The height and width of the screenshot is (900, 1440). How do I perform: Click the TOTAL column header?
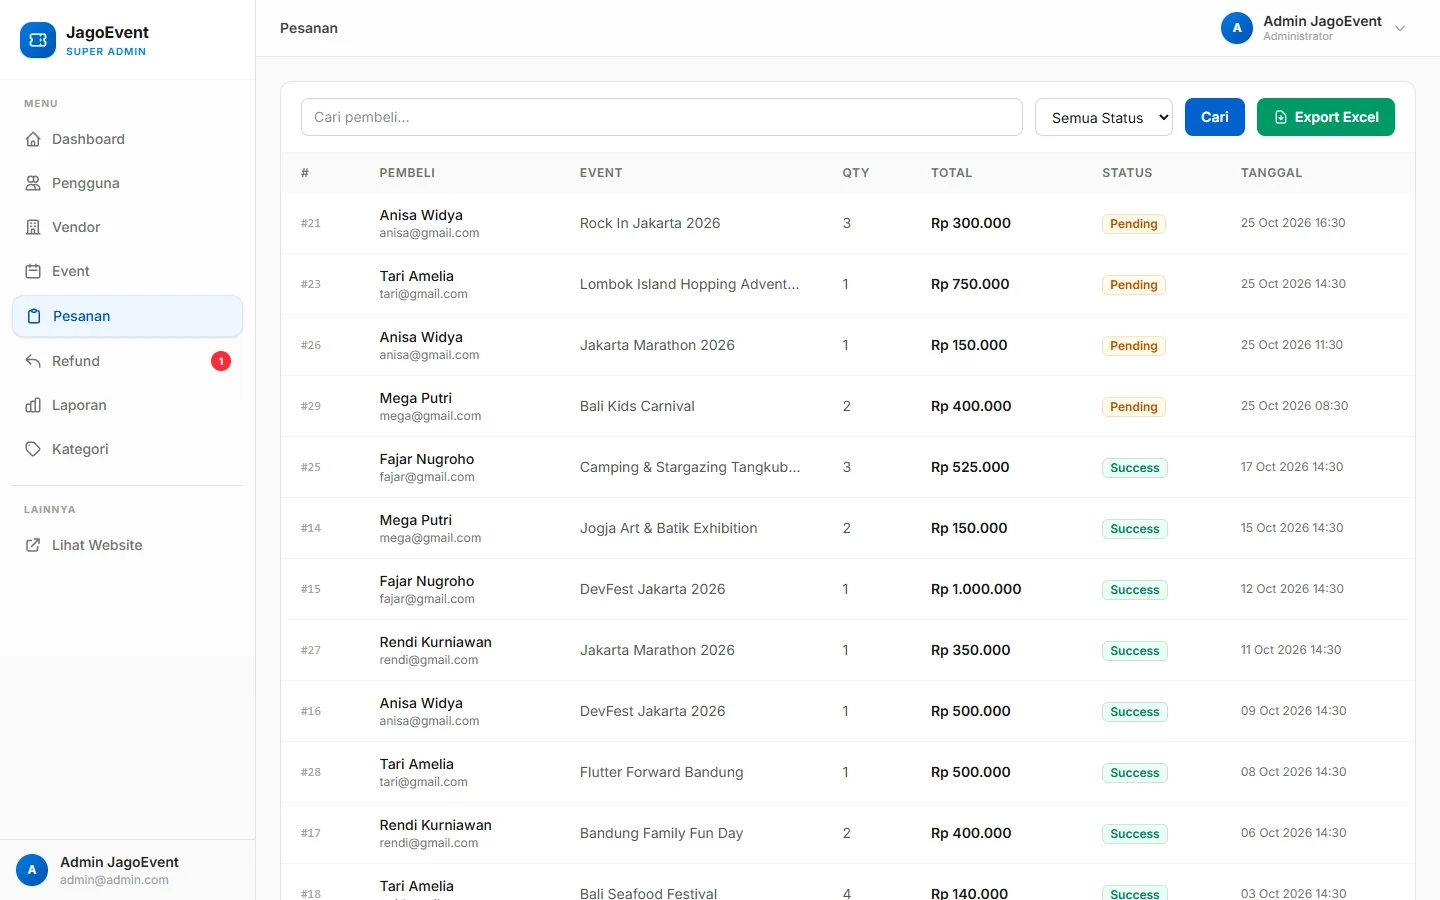tap(952, 173)
